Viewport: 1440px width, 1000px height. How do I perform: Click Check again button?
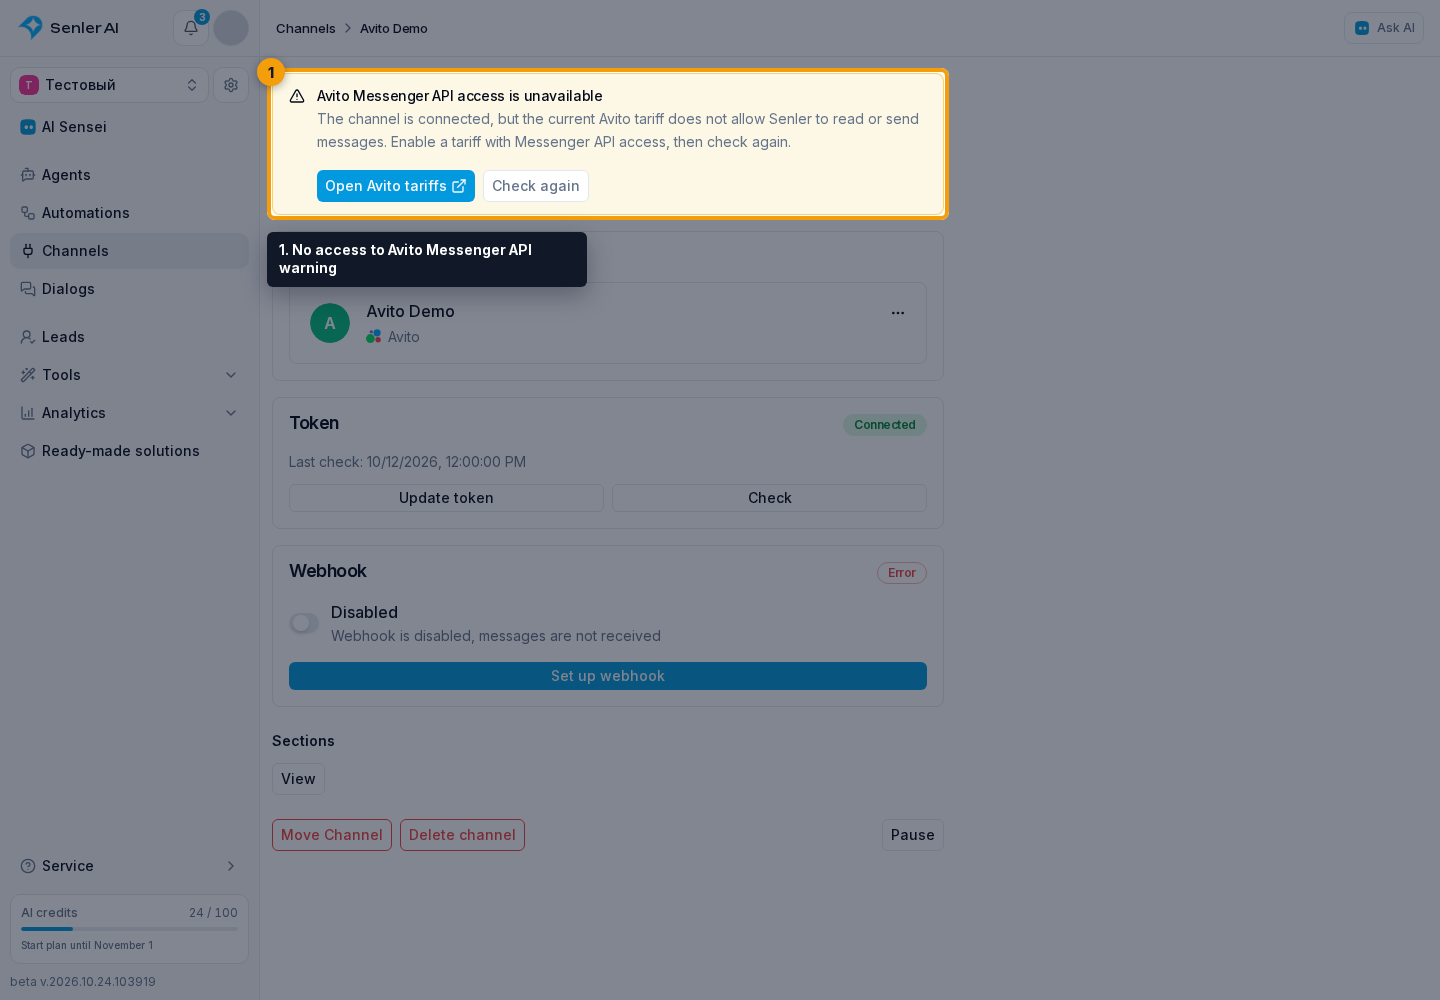[536, 186]
